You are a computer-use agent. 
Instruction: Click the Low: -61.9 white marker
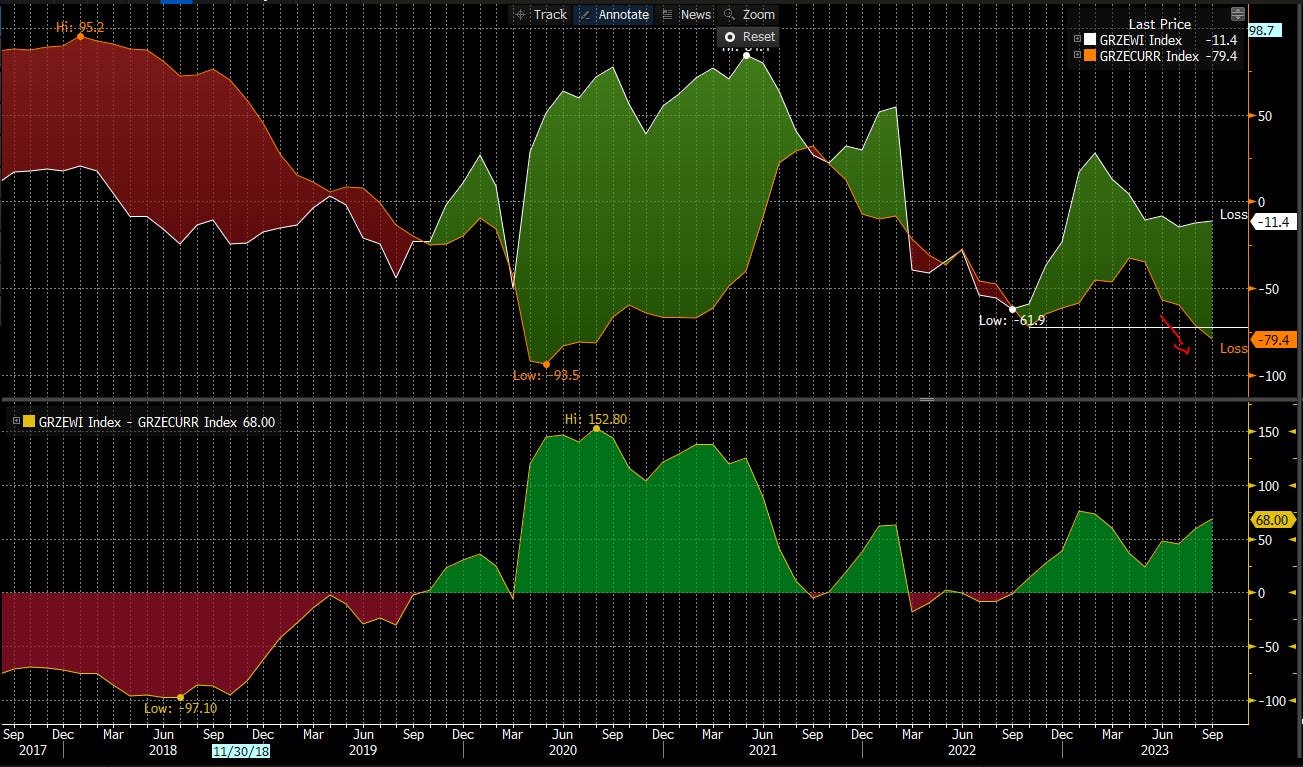[1012, 309]
